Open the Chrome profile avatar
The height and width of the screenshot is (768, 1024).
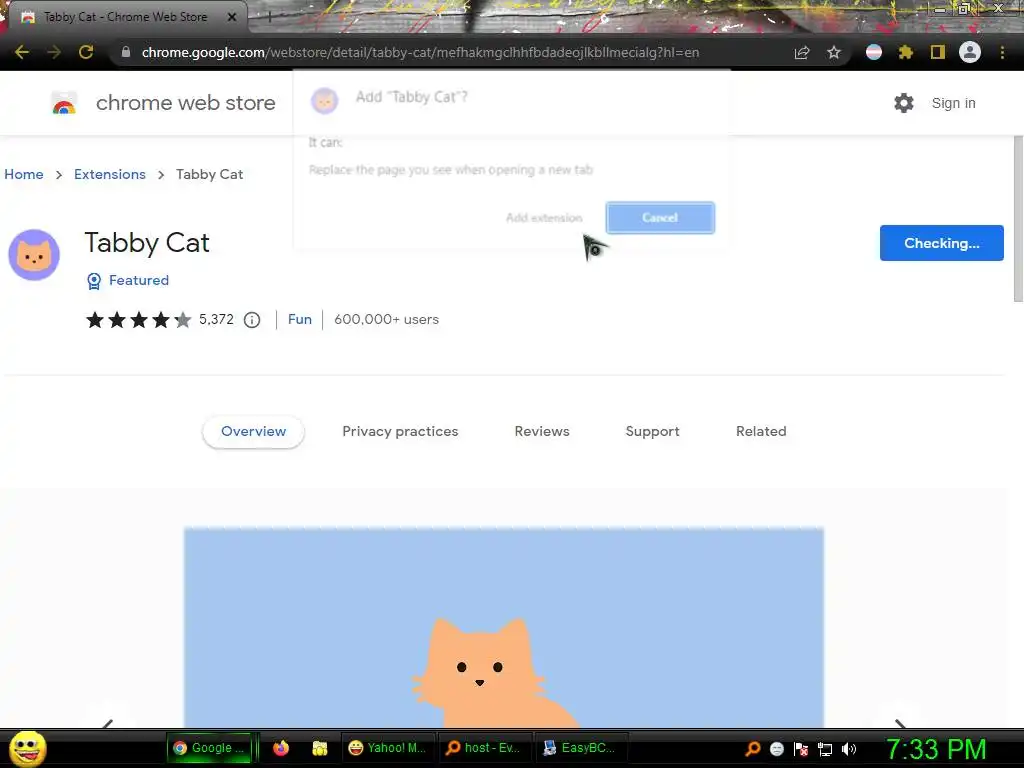click(969, 52)
